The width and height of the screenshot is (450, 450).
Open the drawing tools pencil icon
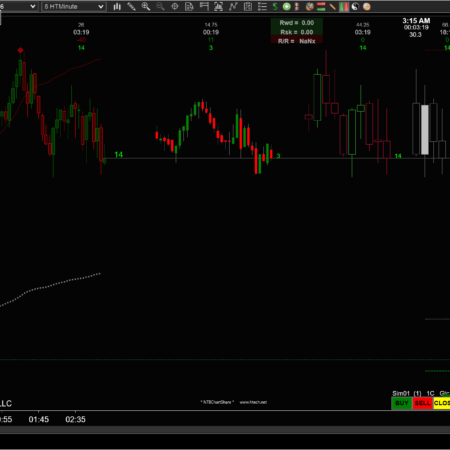point(131,6)
